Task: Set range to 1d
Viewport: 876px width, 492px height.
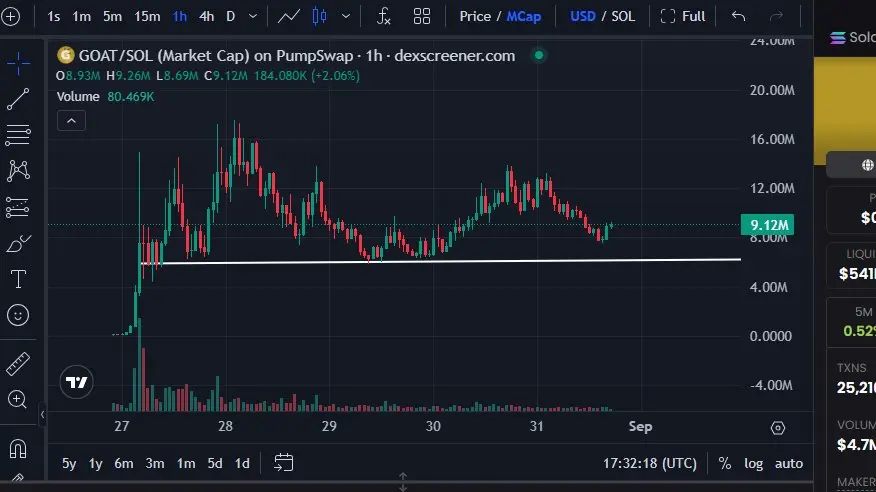Action: 242,464
